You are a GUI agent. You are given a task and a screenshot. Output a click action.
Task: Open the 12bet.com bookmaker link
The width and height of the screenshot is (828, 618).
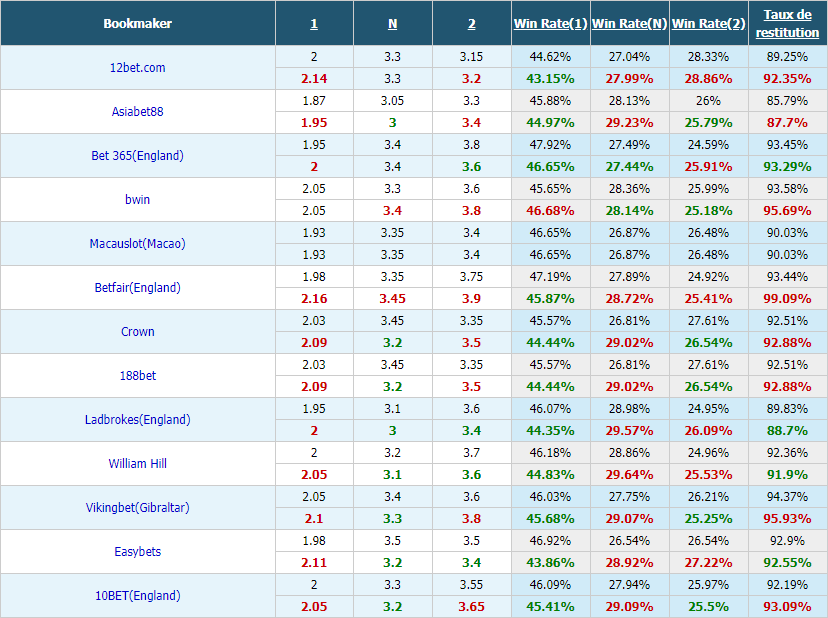[137, 68]
